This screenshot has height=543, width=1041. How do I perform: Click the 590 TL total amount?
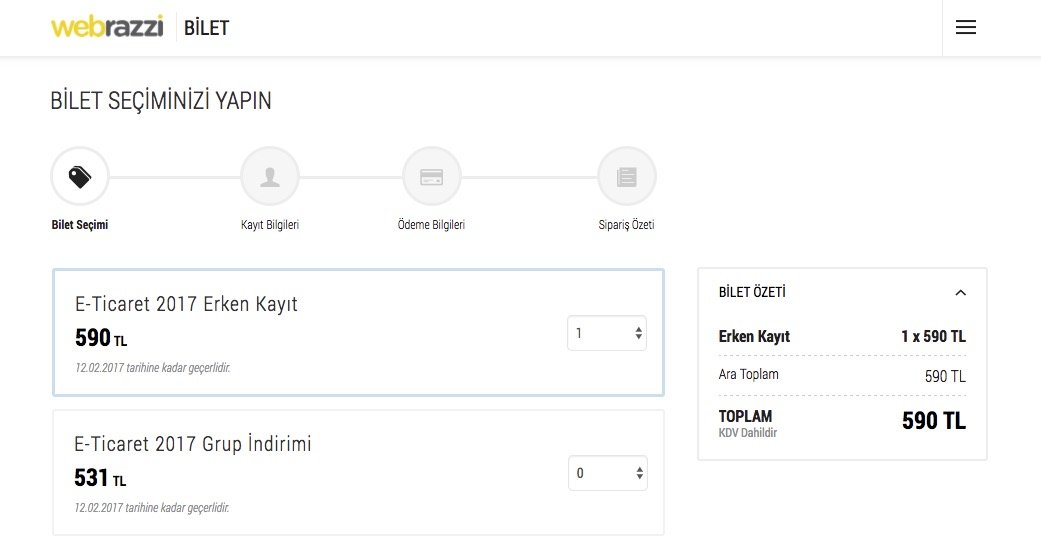[x=933, y=421]
